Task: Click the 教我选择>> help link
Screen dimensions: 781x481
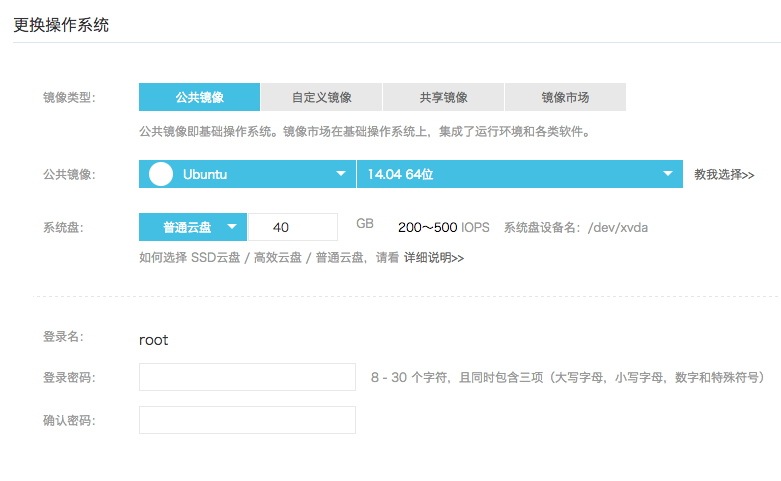Action: point(724,175)
